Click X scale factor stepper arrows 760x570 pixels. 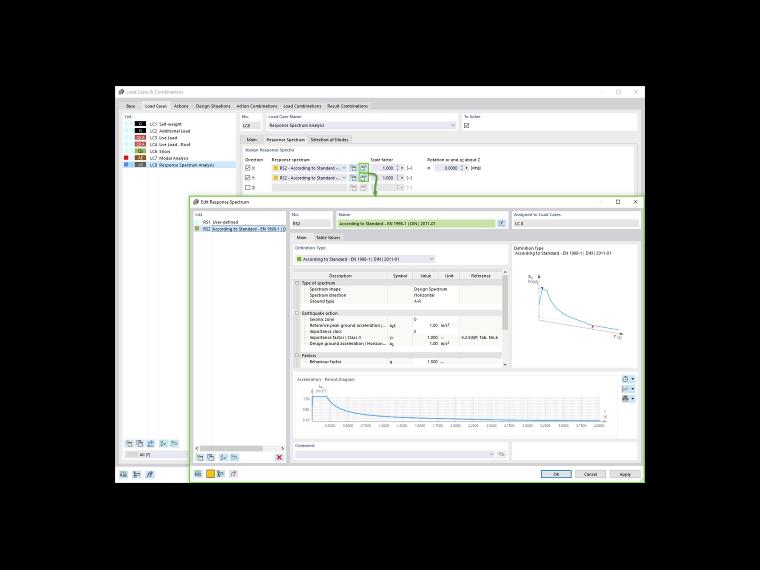[397, 168]
